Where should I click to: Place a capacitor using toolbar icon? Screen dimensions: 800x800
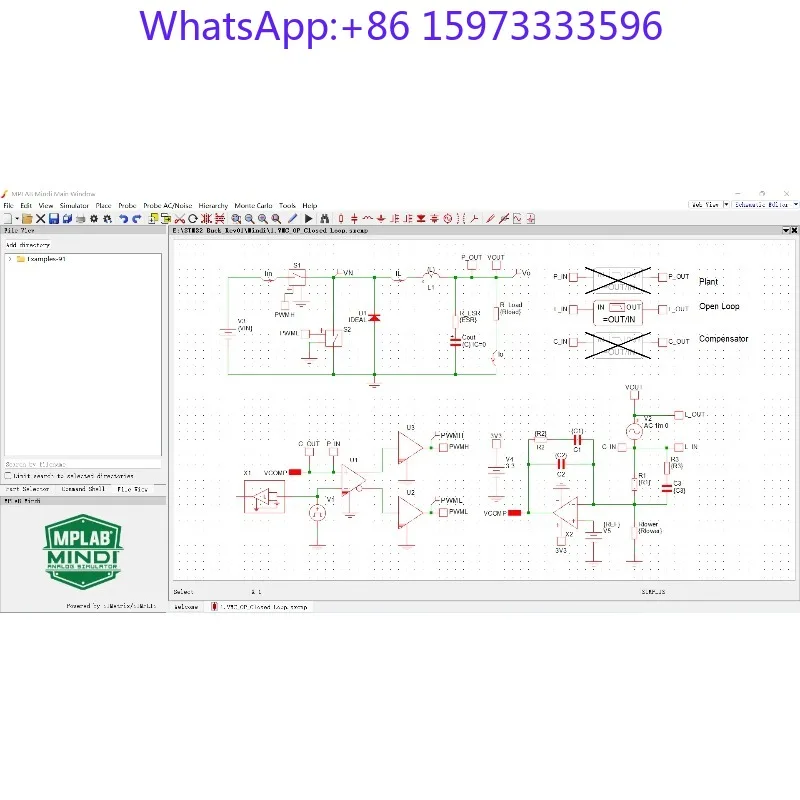[355, 219]
